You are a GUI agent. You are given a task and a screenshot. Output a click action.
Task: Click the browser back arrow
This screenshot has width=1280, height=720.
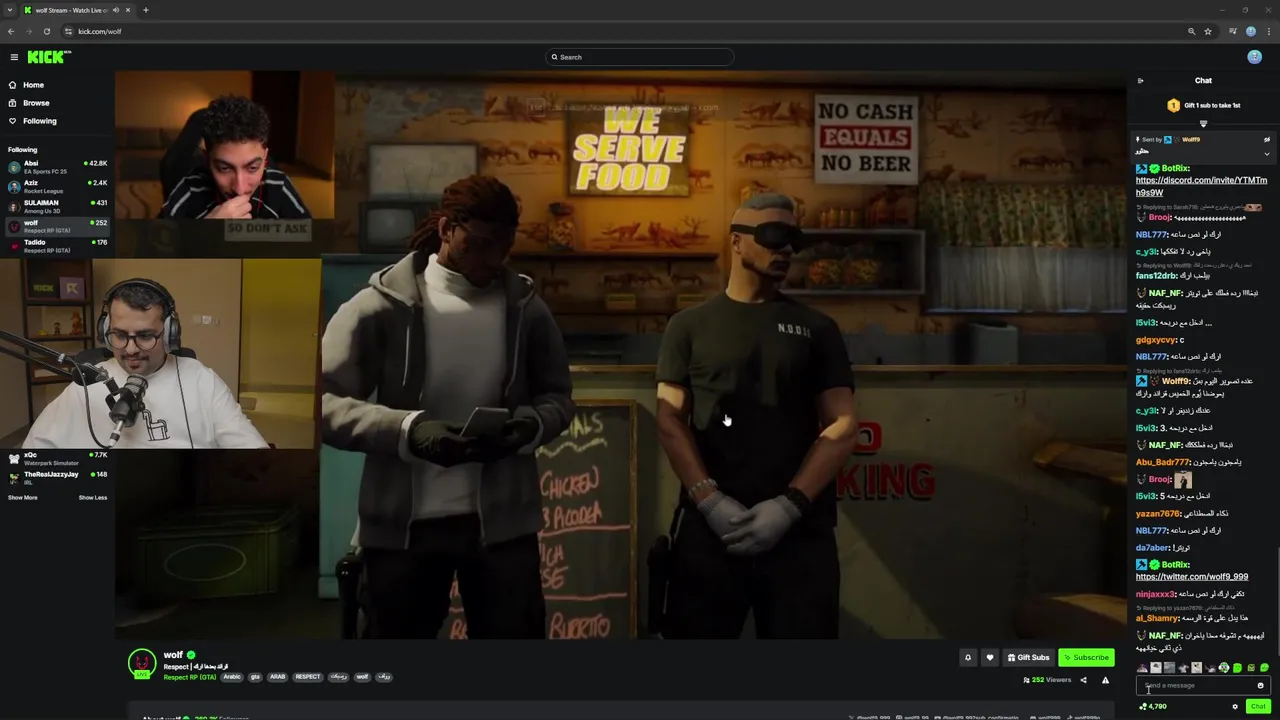click(11, 31)
